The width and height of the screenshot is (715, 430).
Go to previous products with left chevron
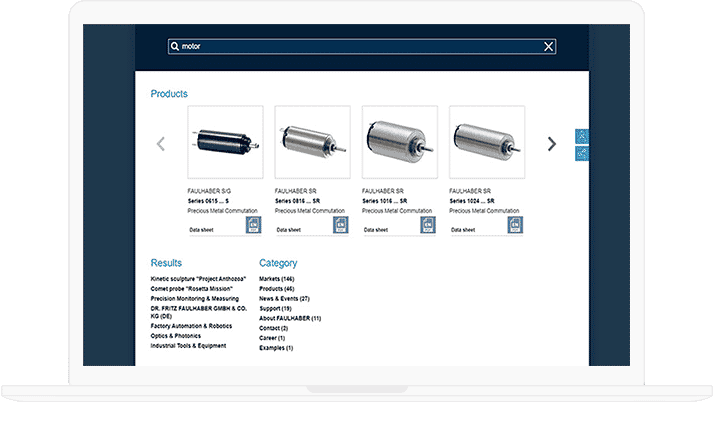pos(161,144)
